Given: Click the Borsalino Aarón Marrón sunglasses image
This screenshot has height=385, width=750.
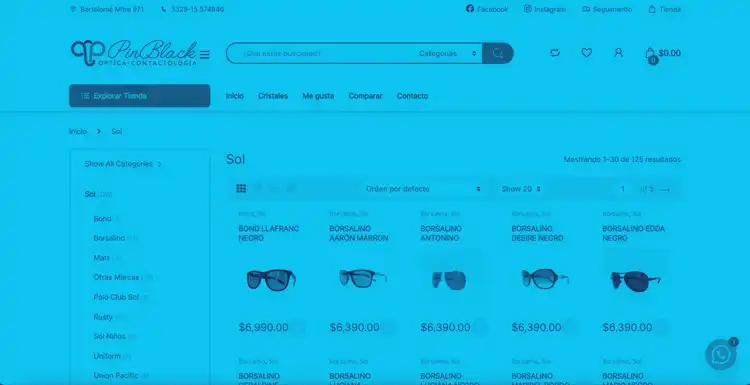Looking at the screenshot, I should pos(363,278).
